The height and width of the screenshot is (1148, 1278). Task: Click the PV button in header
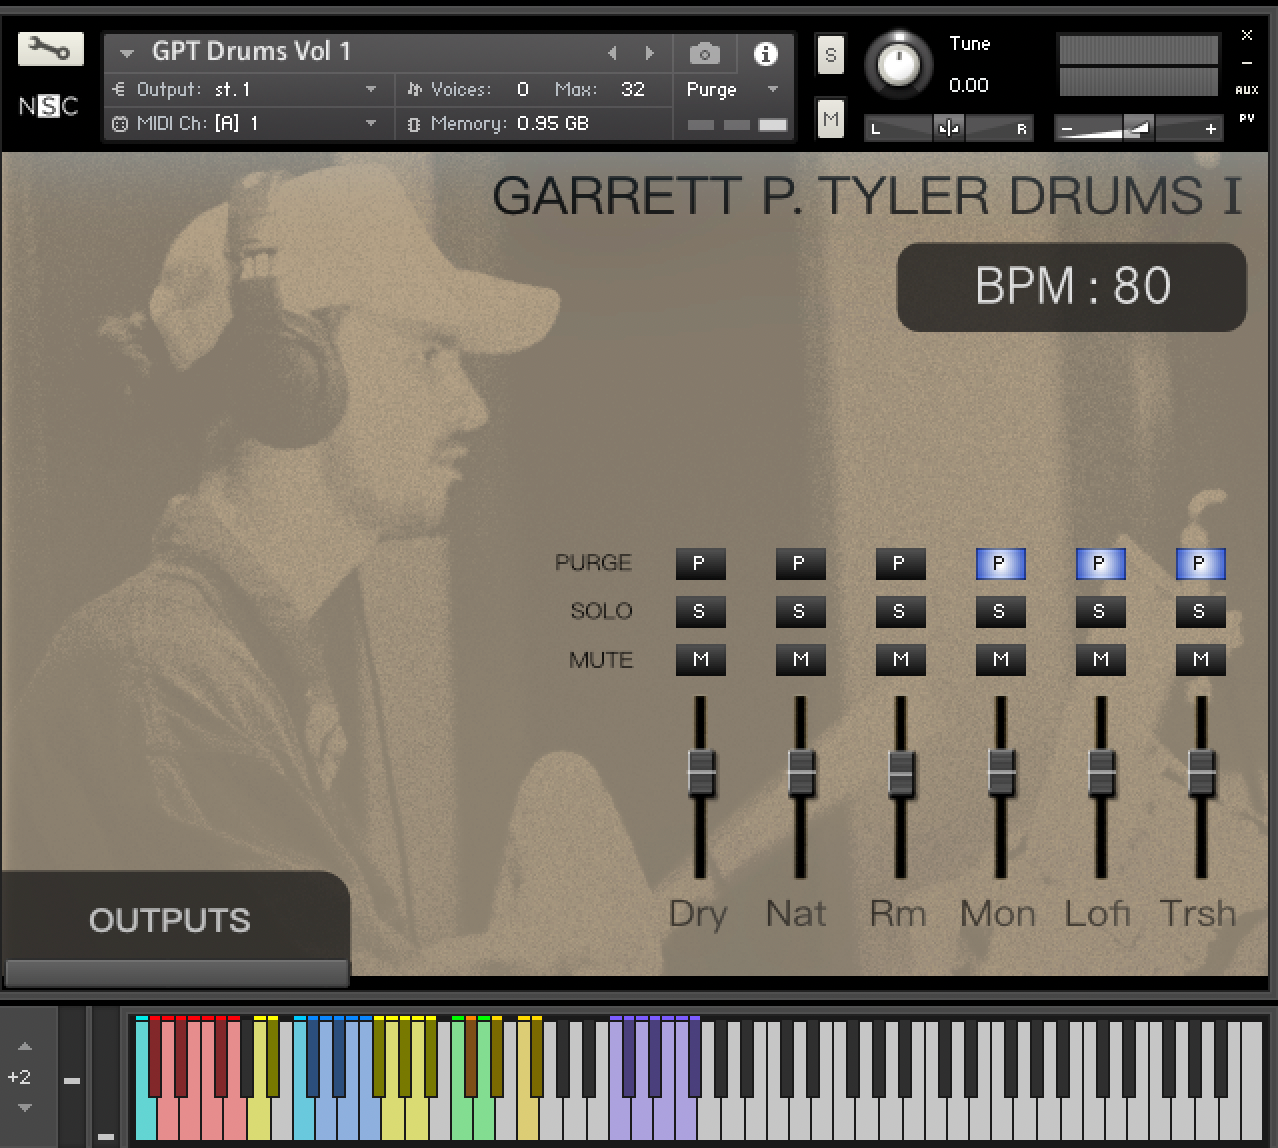click(1246, 118)
